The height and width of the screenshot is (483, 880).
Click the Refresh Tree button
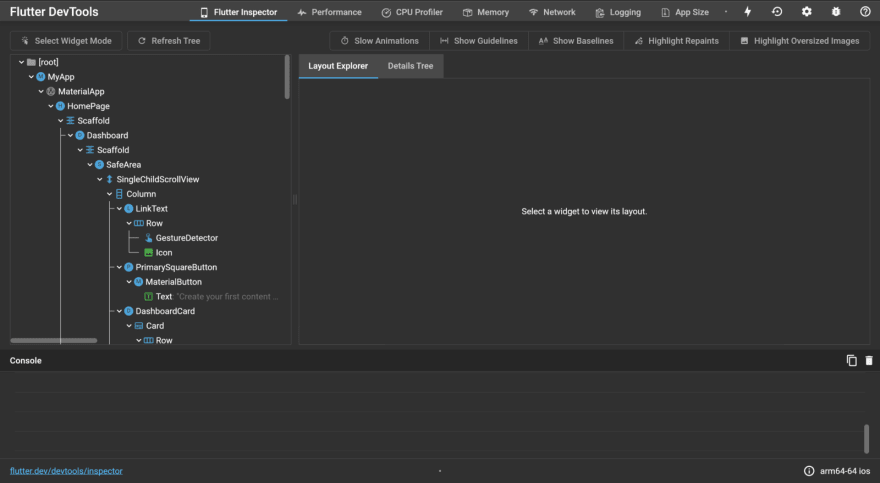pos(169,41)
